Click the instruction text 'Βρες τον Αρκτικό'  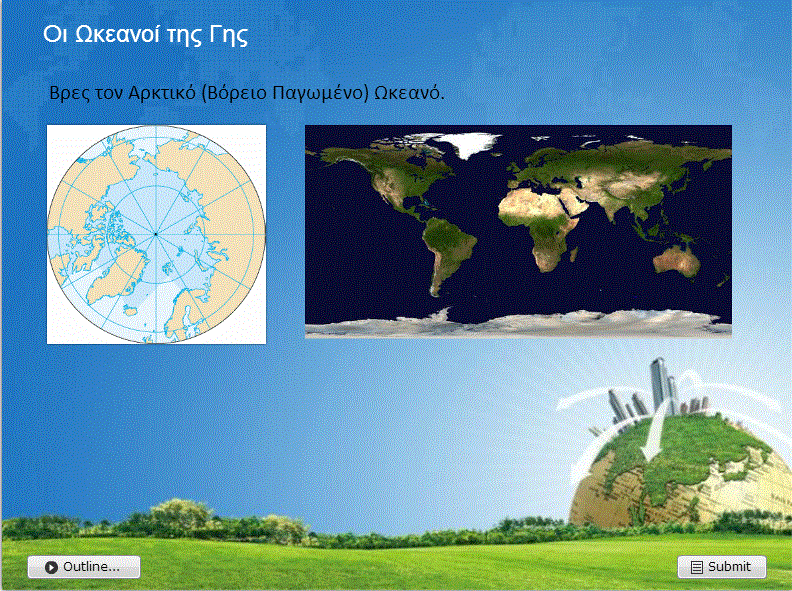123,93
